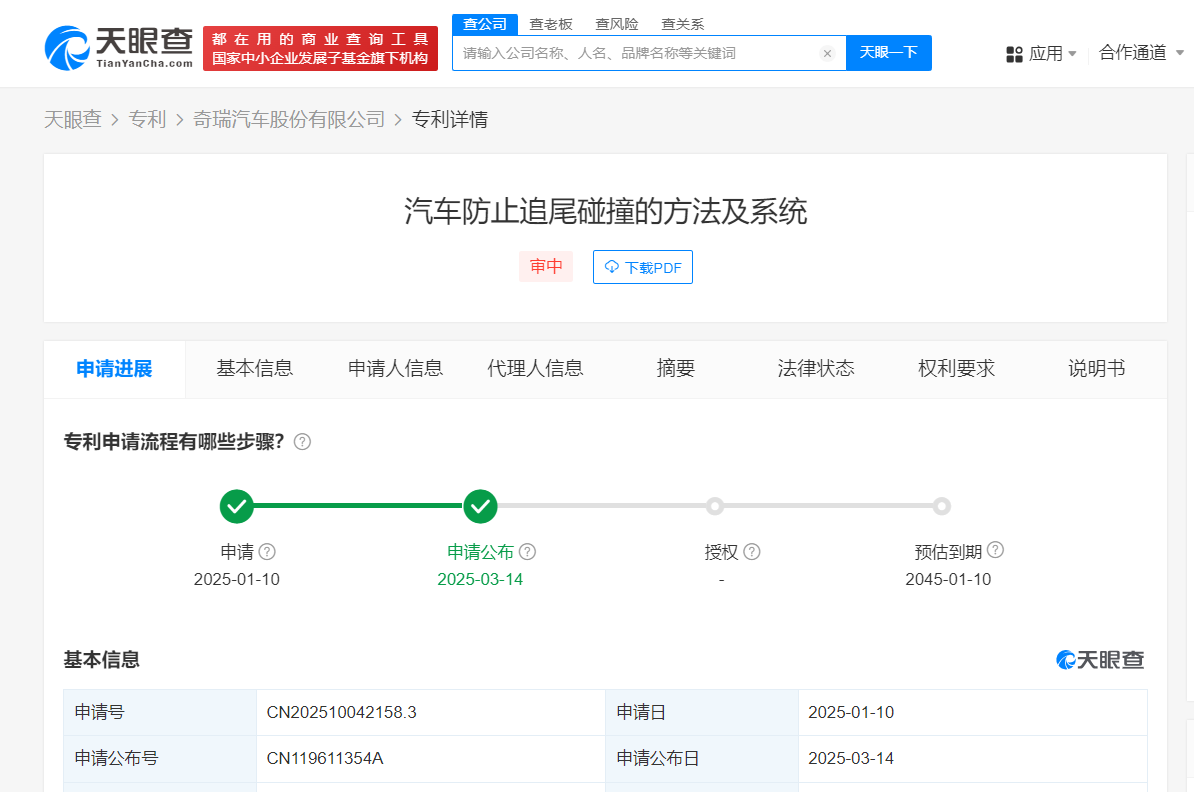Expand the 合作通道 dropdown
Viewport: 1194px width, 792px height.
pyautogui.click(x=1141, y=53)
